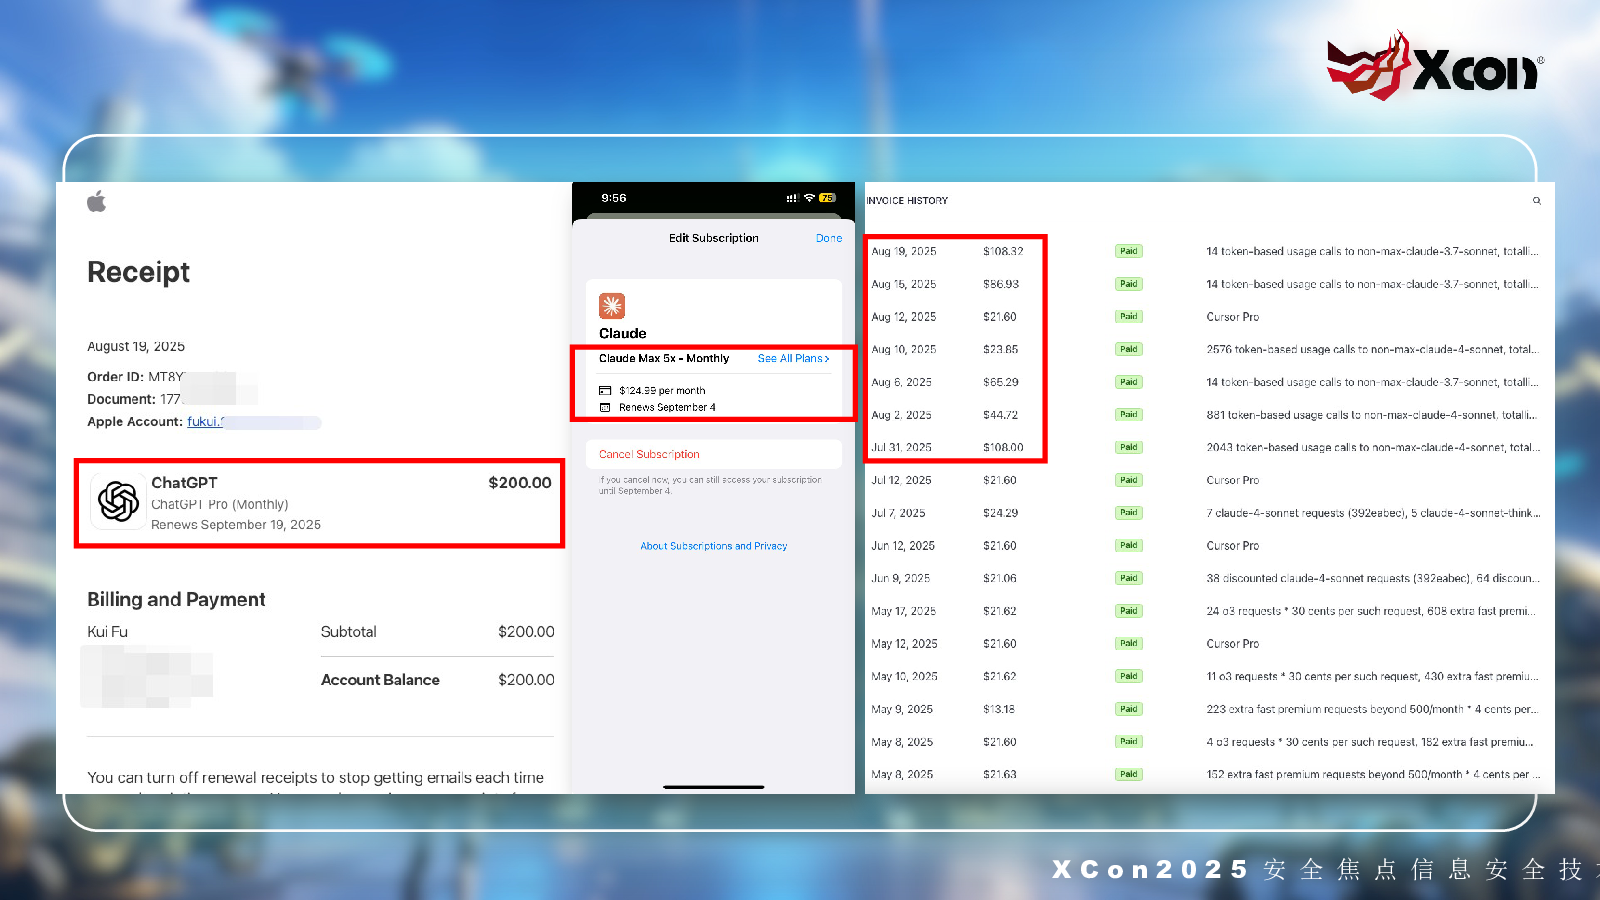This screenshot has height=900, width=1600.
Task: Tap the card icon beside $124.99 per month
Action: click(x=605, y=391)
